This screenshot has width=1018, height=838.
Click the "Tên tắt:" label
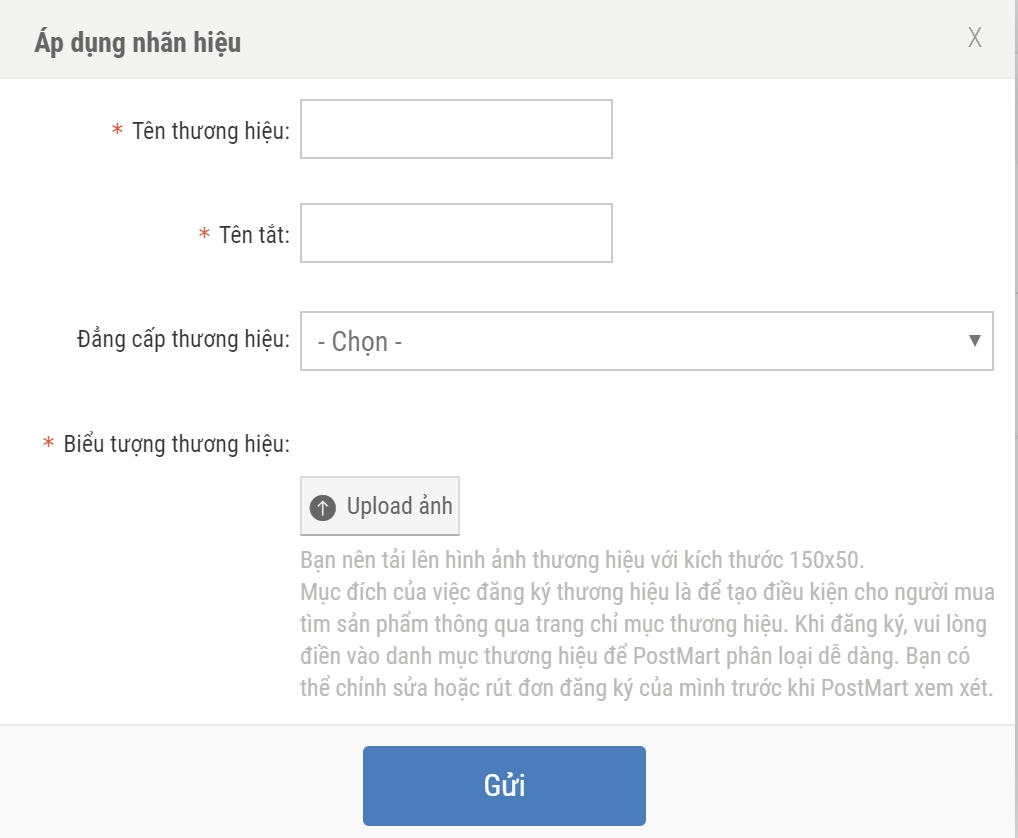point(255,235)
